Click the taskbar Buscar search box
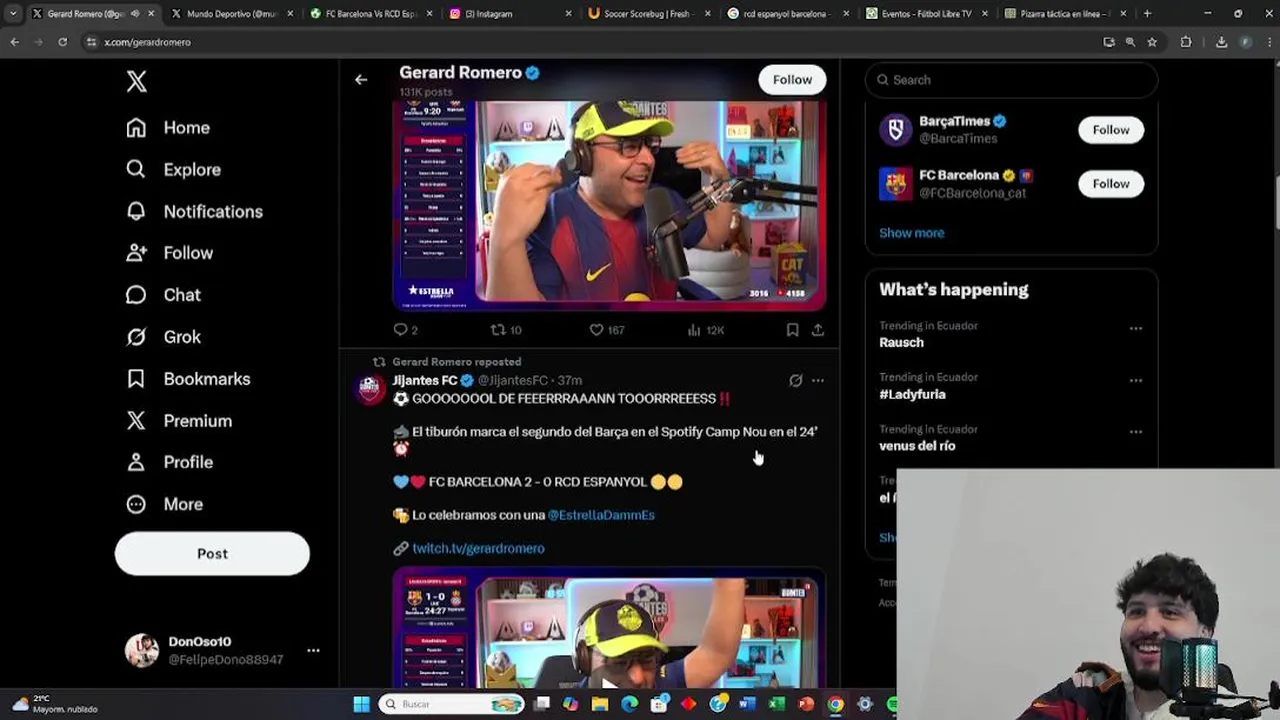 452,704
